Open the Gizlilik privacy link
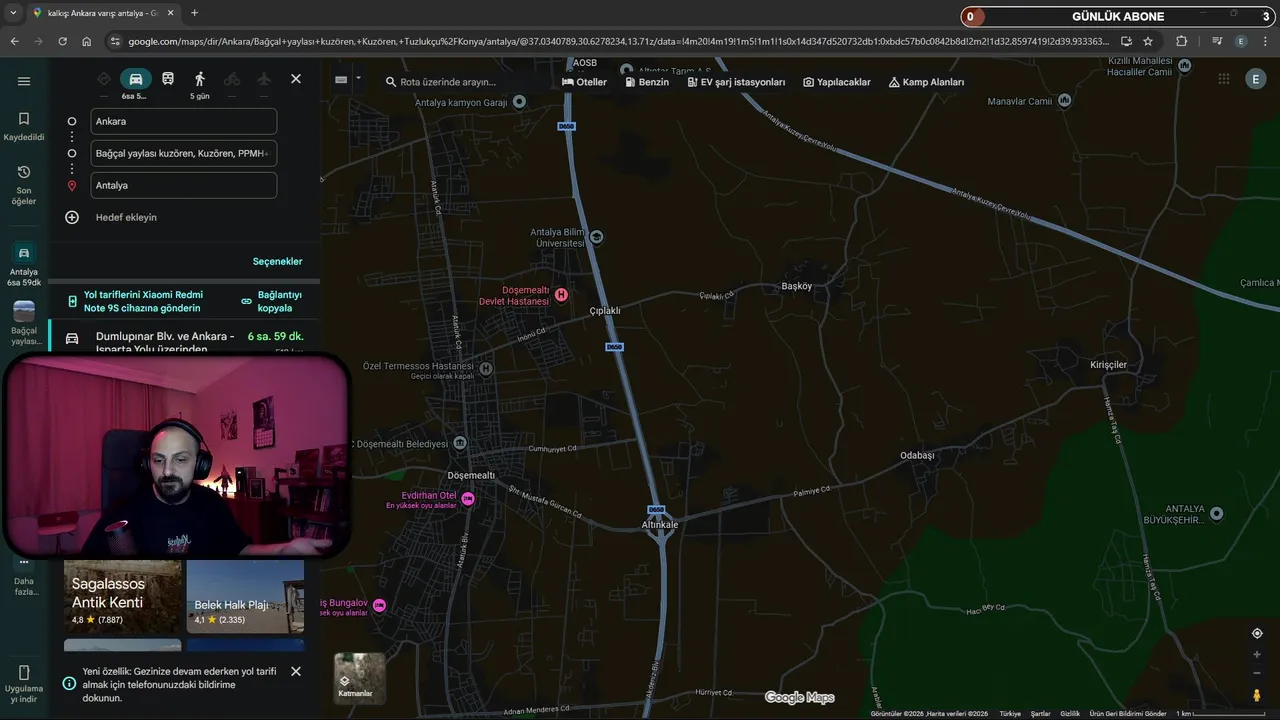This screenshot has width=1280, height=720. click(x=1070, y=714)
